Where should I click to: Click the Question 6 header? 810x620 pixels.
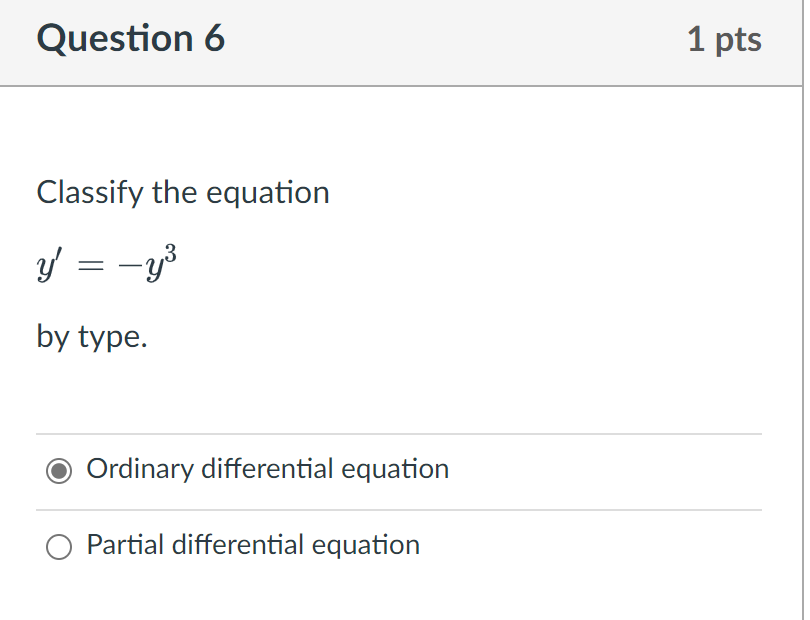[x=130, y=40]
